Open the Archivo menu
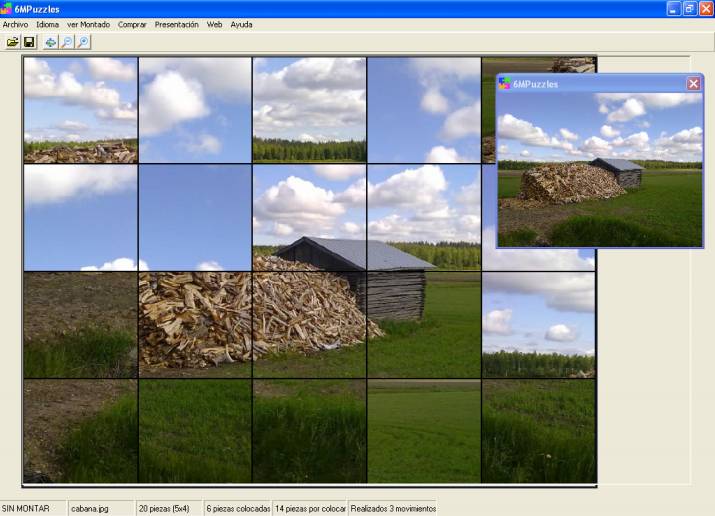The image size is (715, 516). pyautogui.click(x=16, y=25)
